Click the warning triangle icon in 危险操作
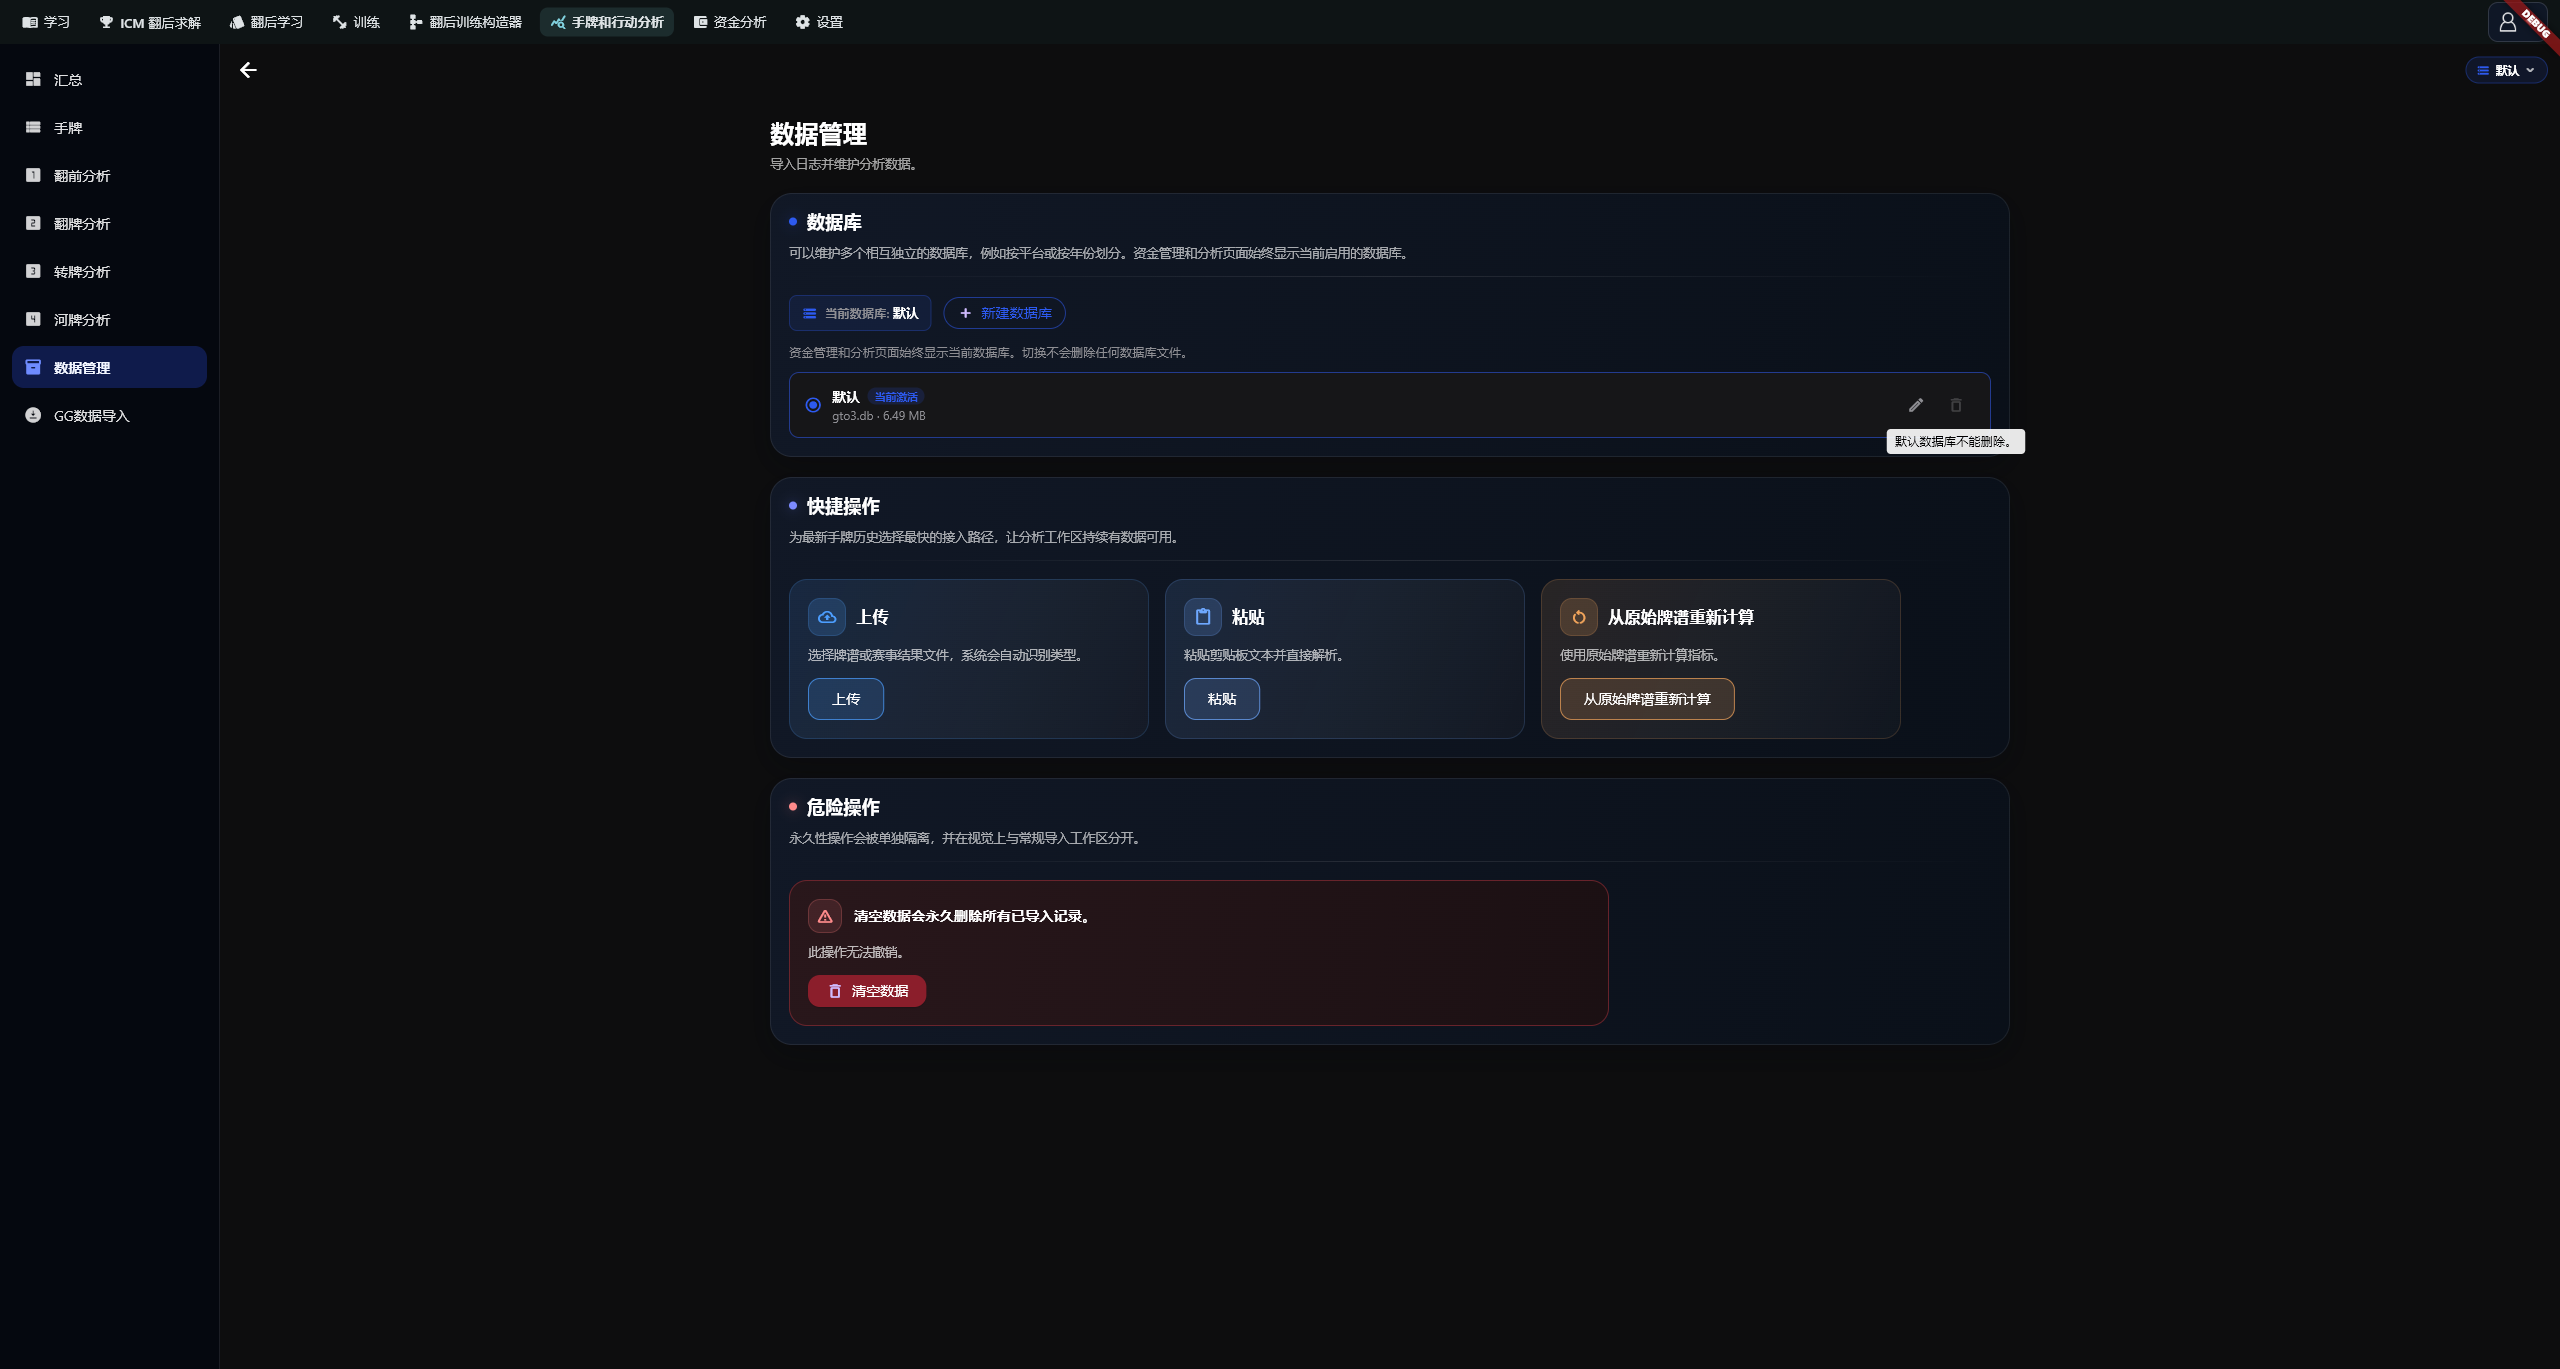The width and height of the screenshot is (2560, 1369). click(x=825, y=916)
